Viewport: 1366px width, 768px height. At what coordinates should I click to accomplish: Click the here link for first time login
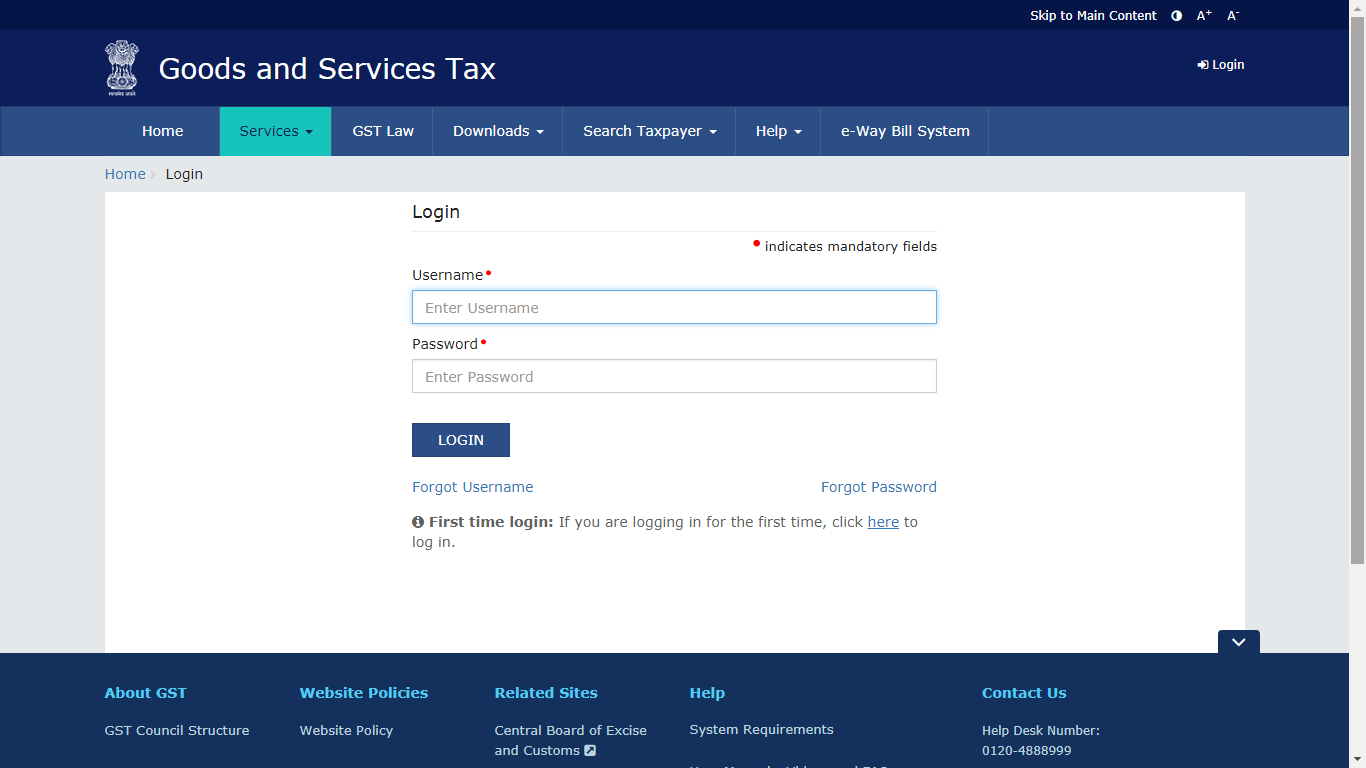pos(883,521)
